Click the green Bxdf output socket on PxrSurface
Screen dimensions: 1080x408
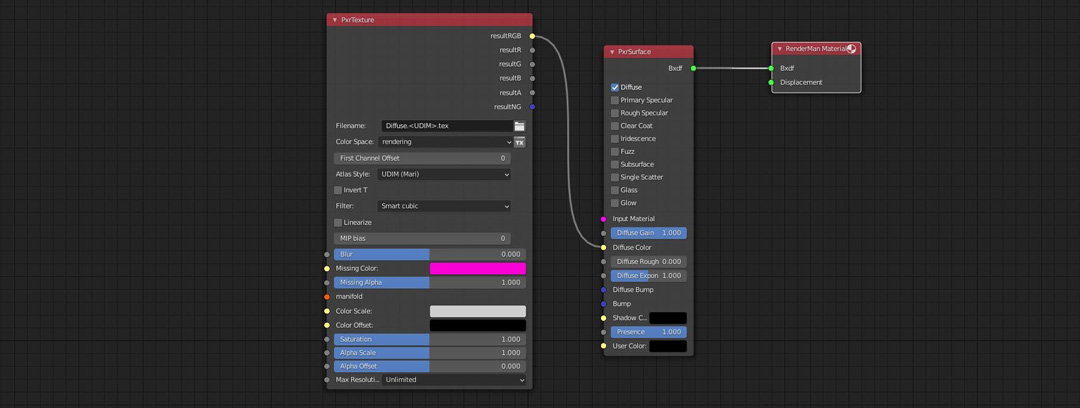(693, 68)
